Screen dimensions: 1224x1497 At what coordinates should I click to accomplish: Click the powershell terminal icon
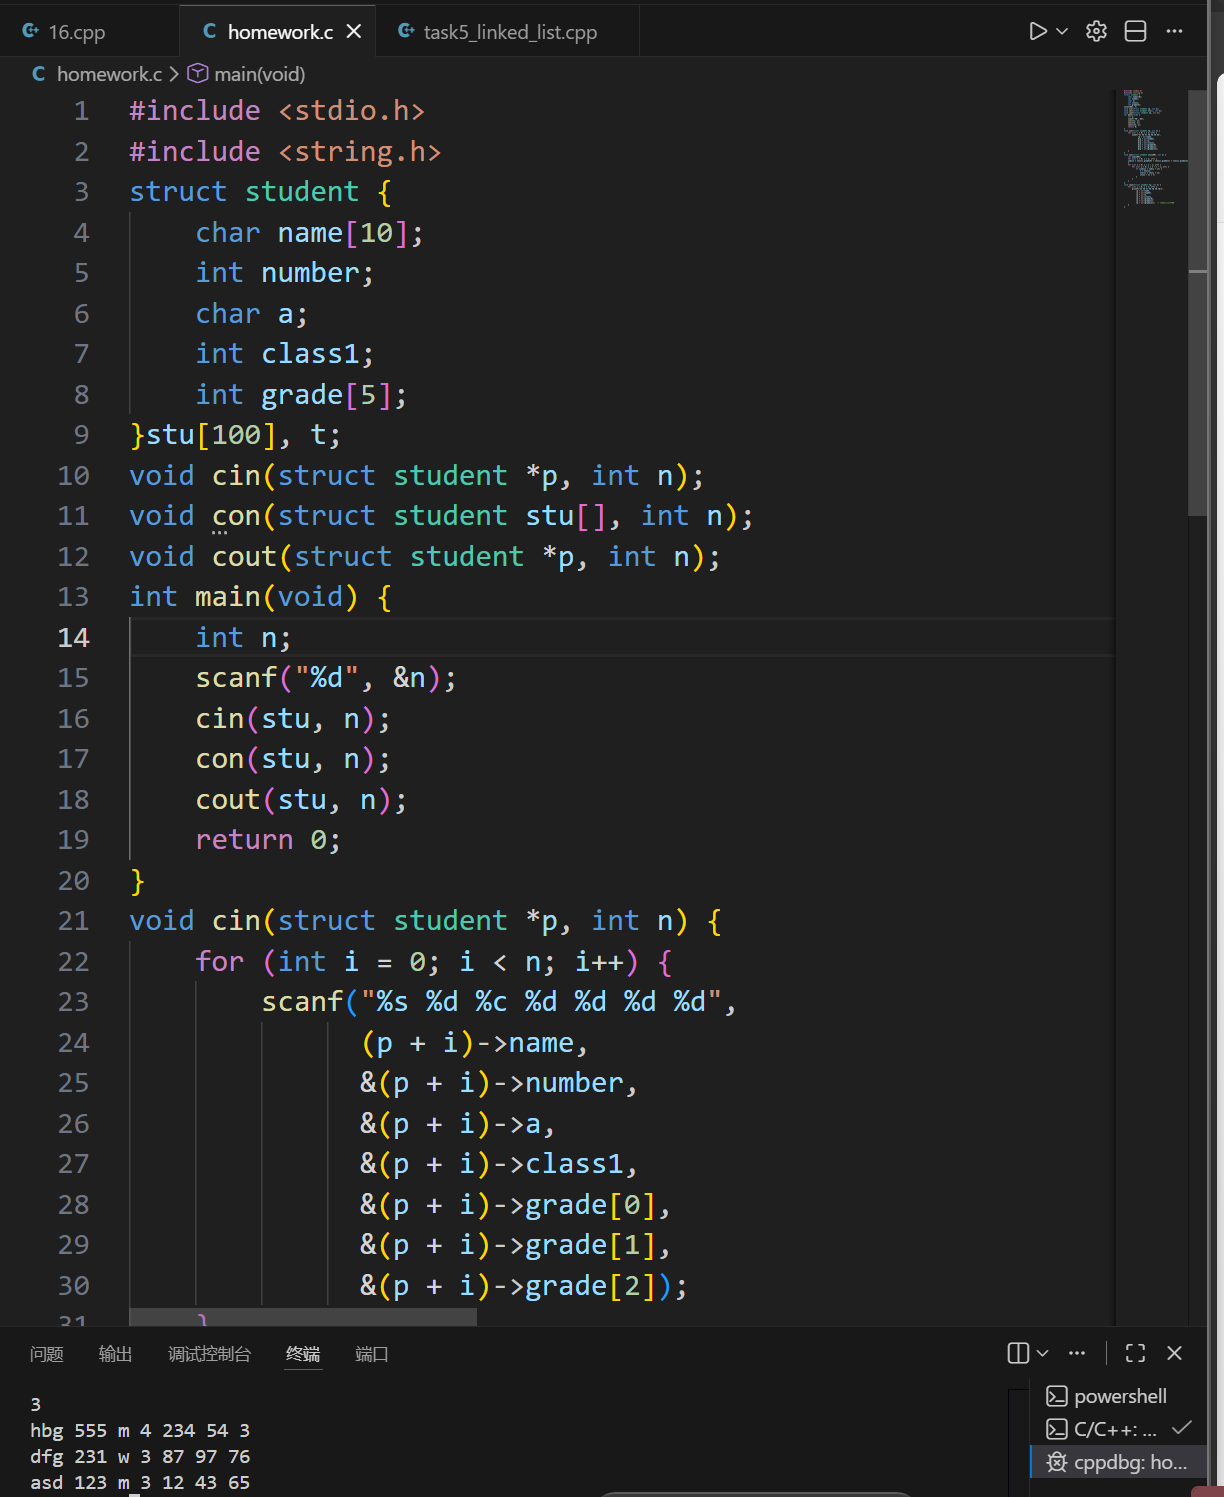(x=1057, y=1396)
